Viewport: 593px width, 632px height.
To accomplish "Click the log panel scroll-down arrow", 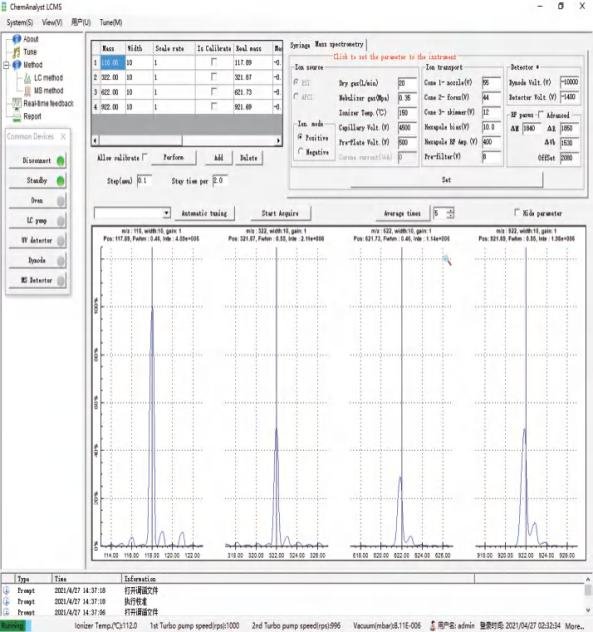I will point(588,610).
